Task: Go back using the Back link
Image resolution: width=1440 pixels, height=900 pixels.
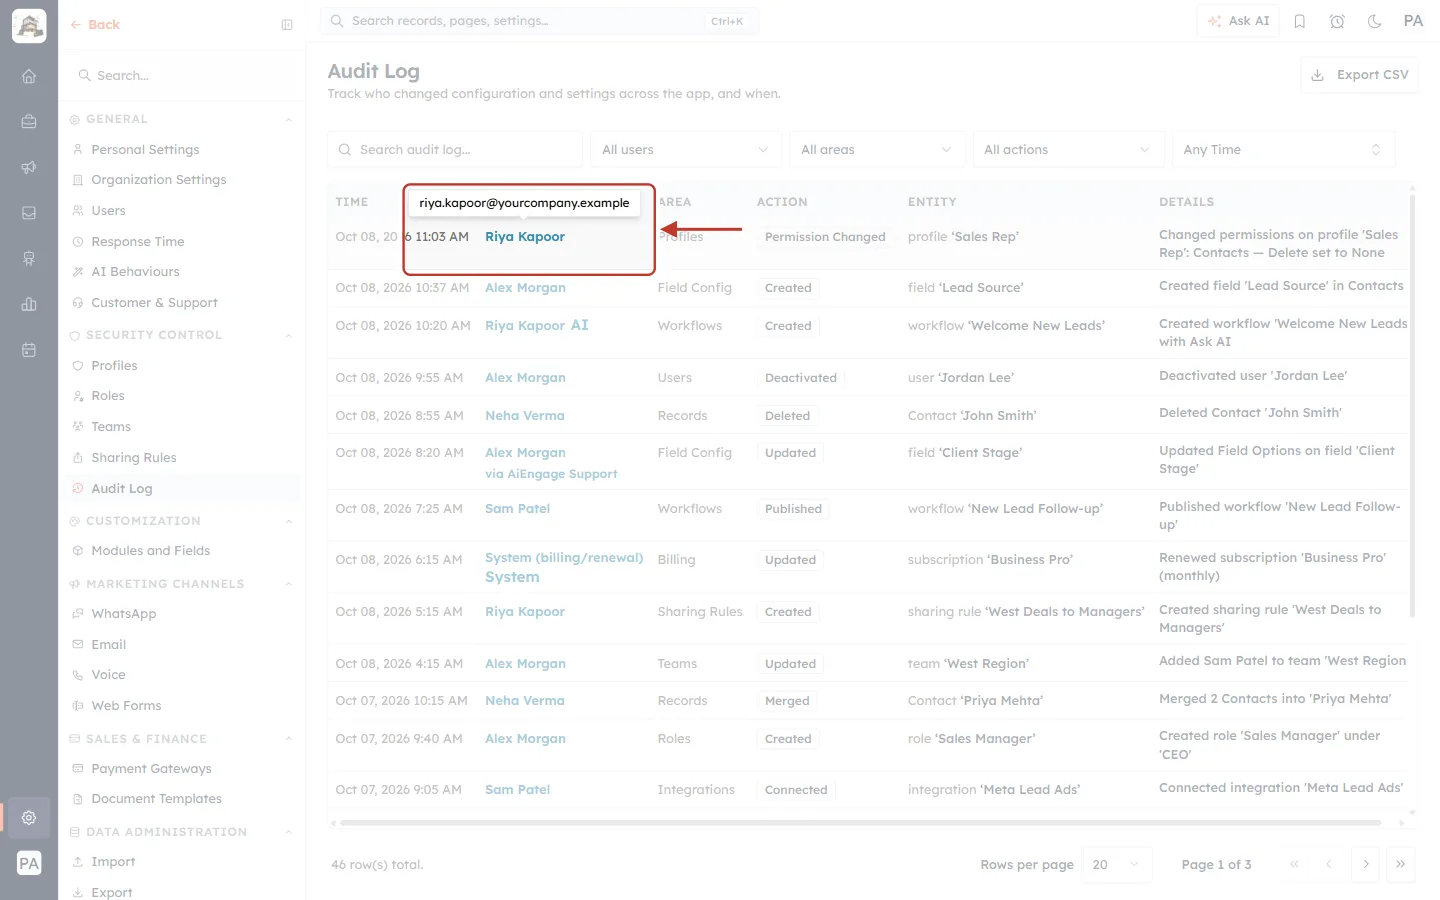Action: tap(95, 25)
